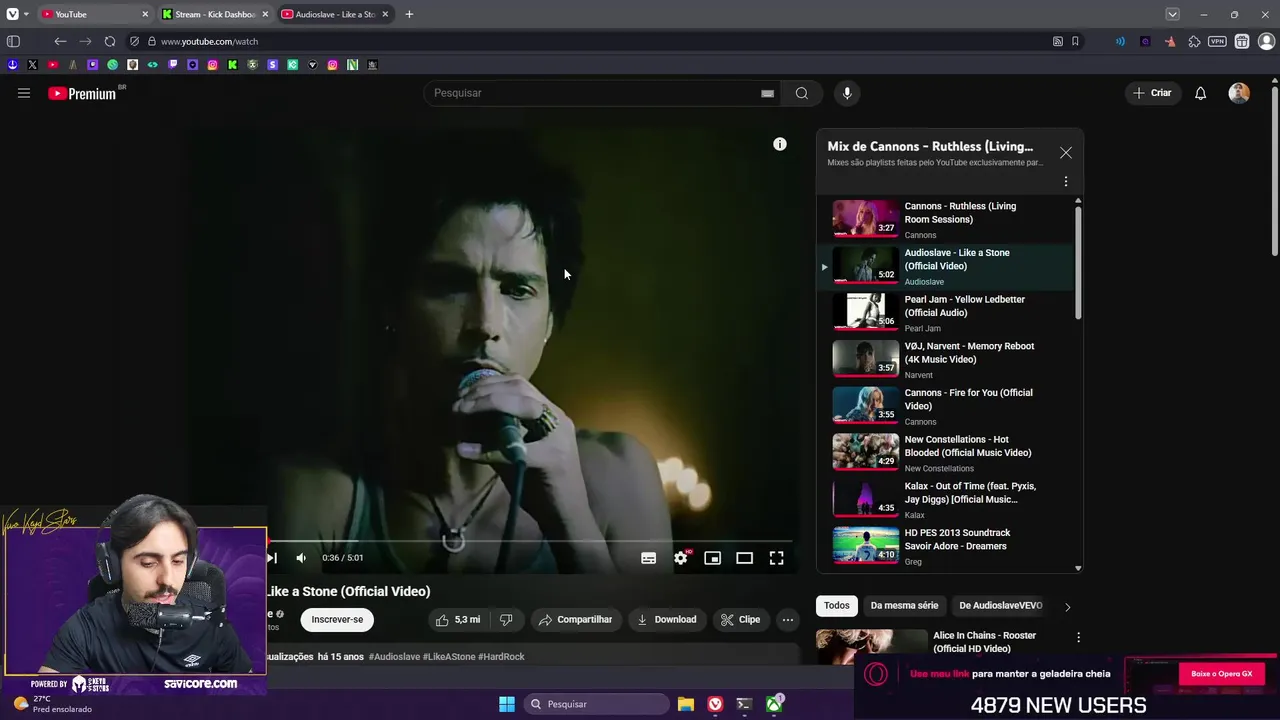The width and height of the screenshot is (1280, 720).
Task: Mute the video volume
Action: 301,558
